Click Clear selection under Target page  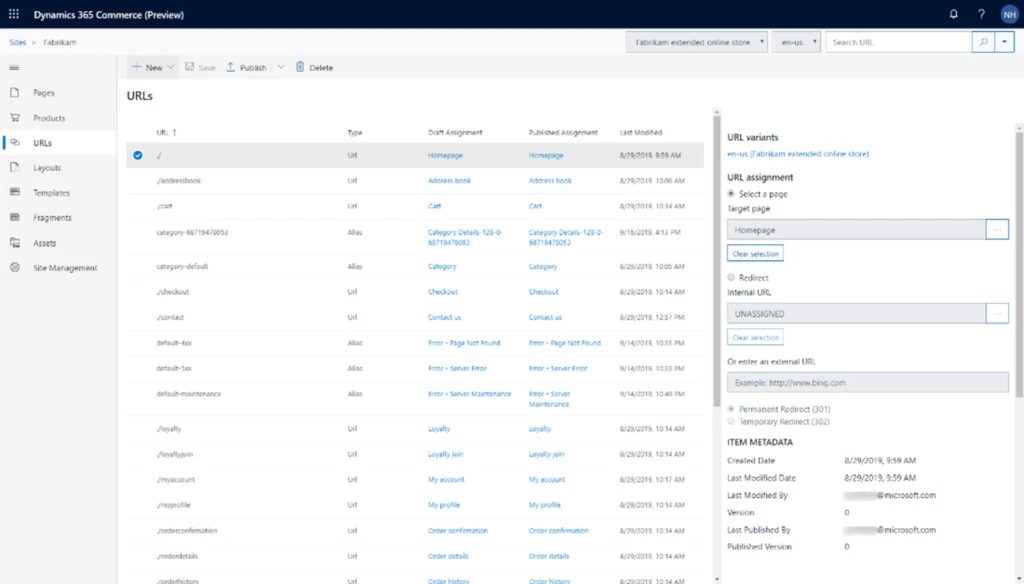click(755, 253)
